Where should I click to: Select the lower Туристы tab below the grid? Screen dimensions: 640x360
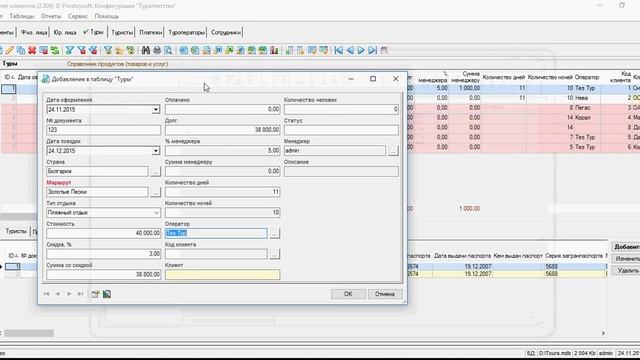coord(16,231)
